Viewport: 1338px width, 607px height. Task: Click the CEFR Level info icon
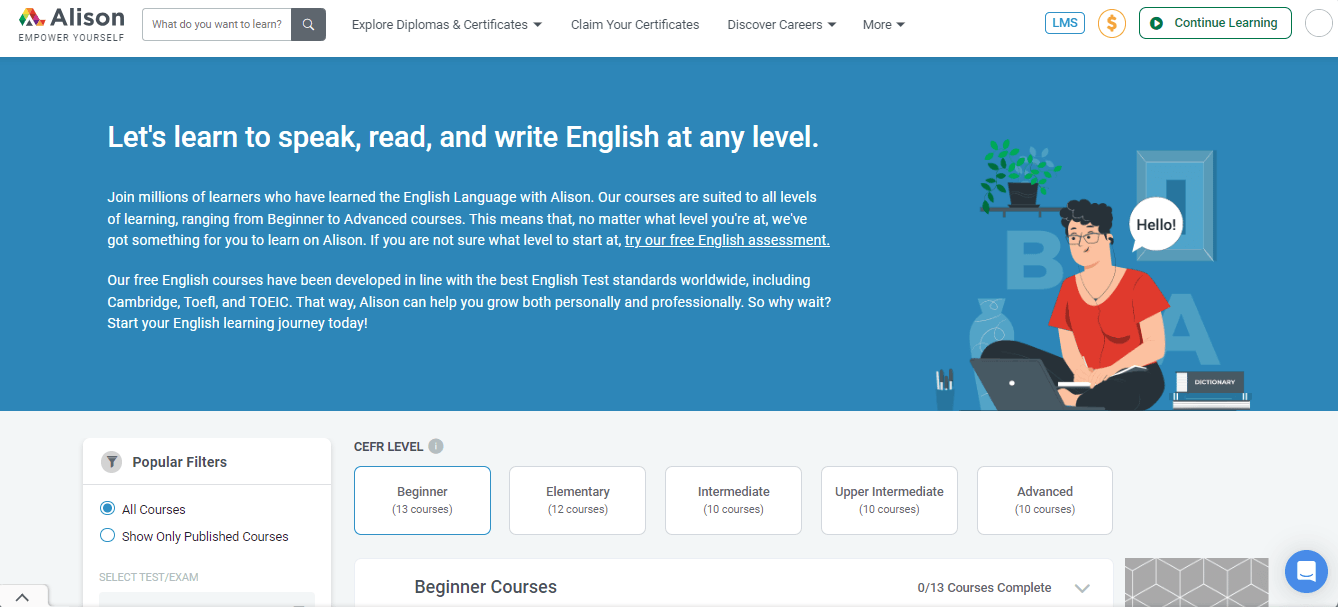pyautogui.click(x=436, y=447)
